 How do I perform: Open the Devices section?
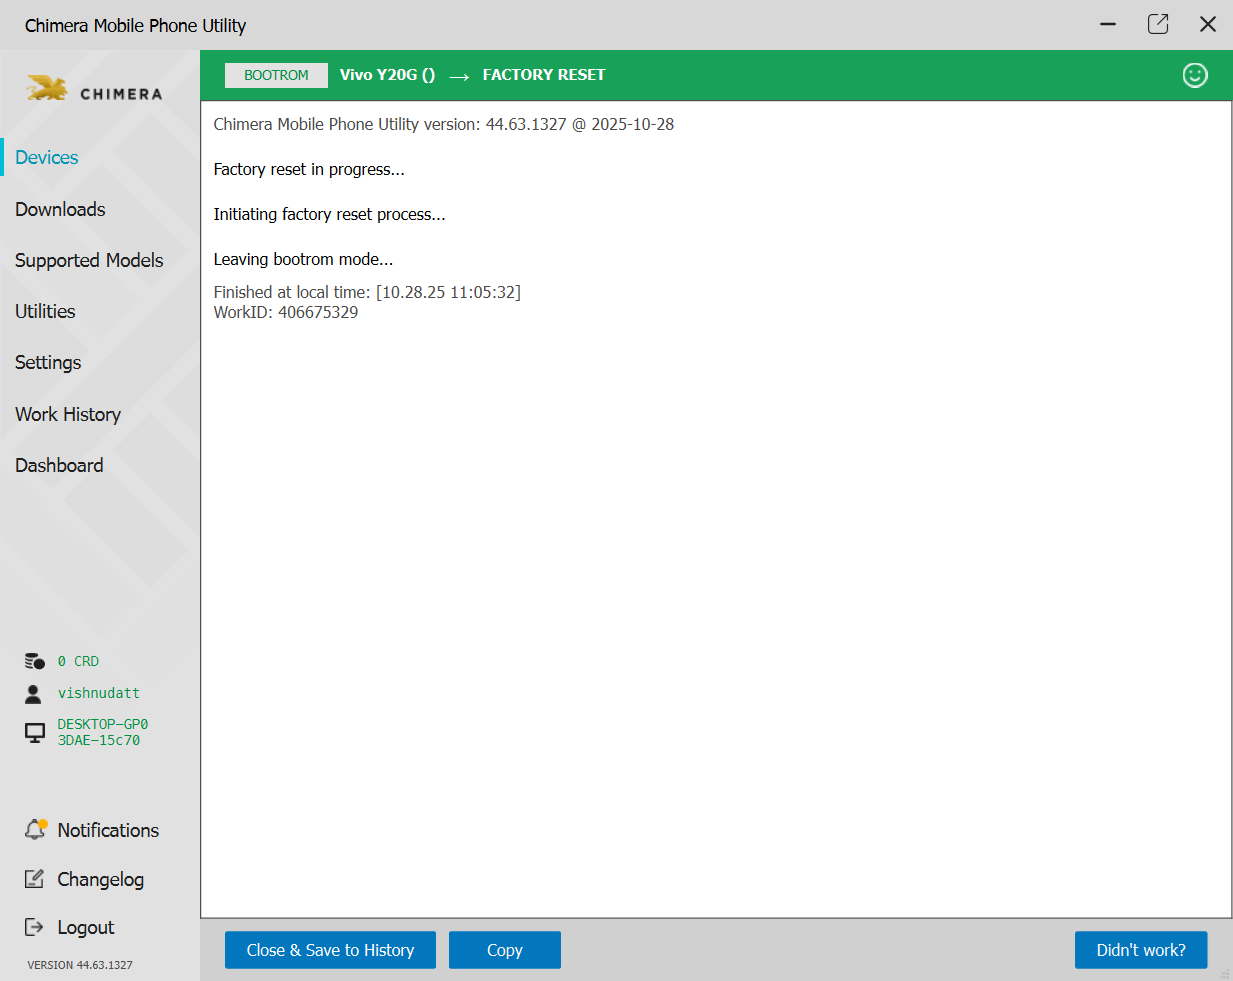pos(47,158)
